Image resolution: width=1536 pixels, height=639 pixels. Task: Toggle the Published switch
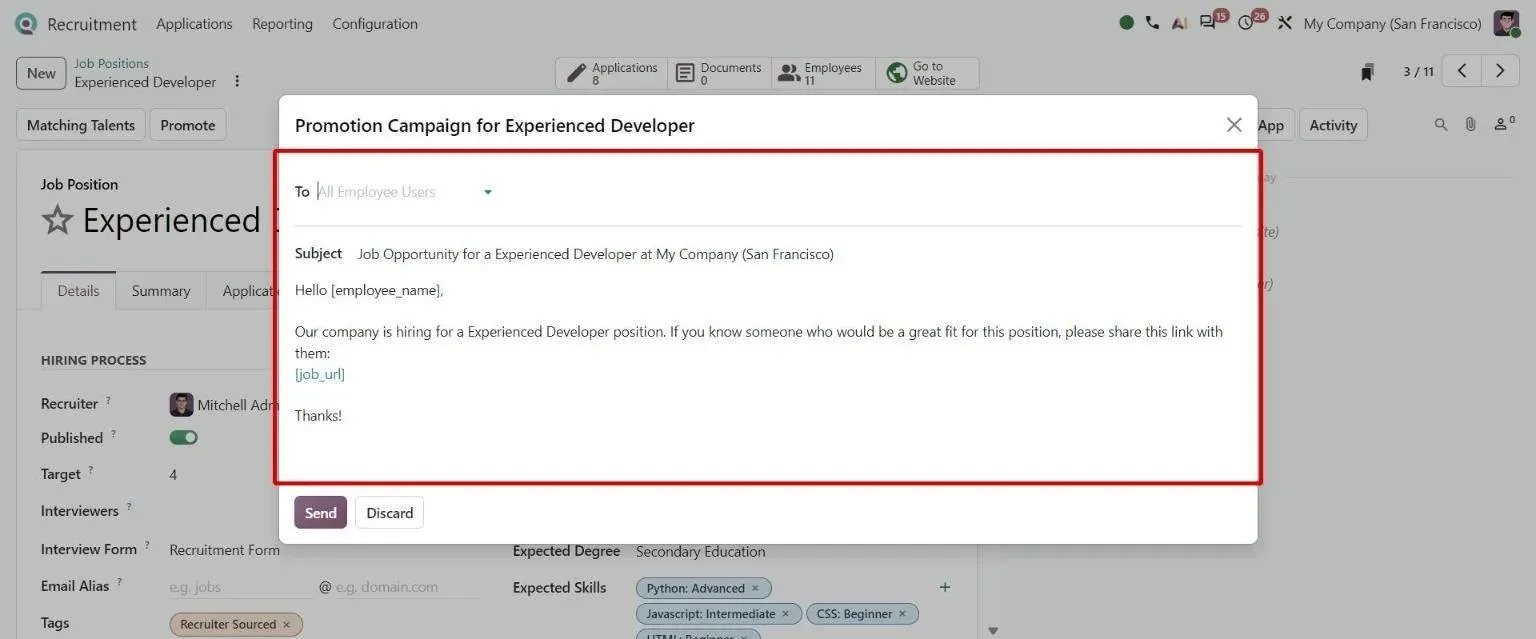point(184,438)
